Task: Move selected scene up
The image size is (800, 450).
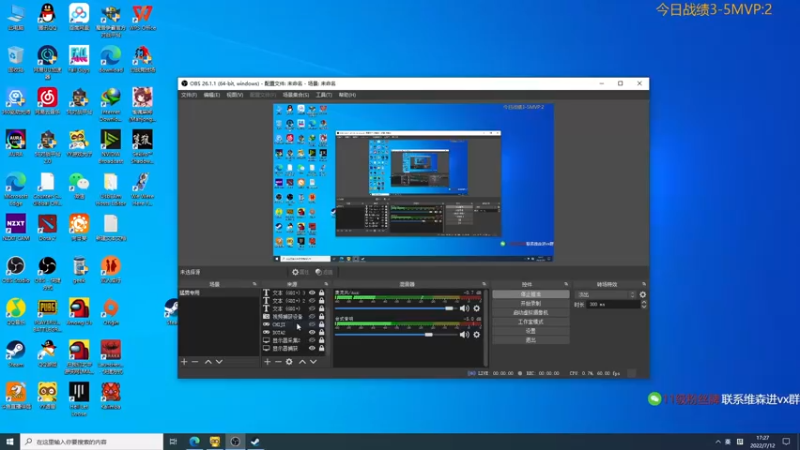Action: coord(208,362)
